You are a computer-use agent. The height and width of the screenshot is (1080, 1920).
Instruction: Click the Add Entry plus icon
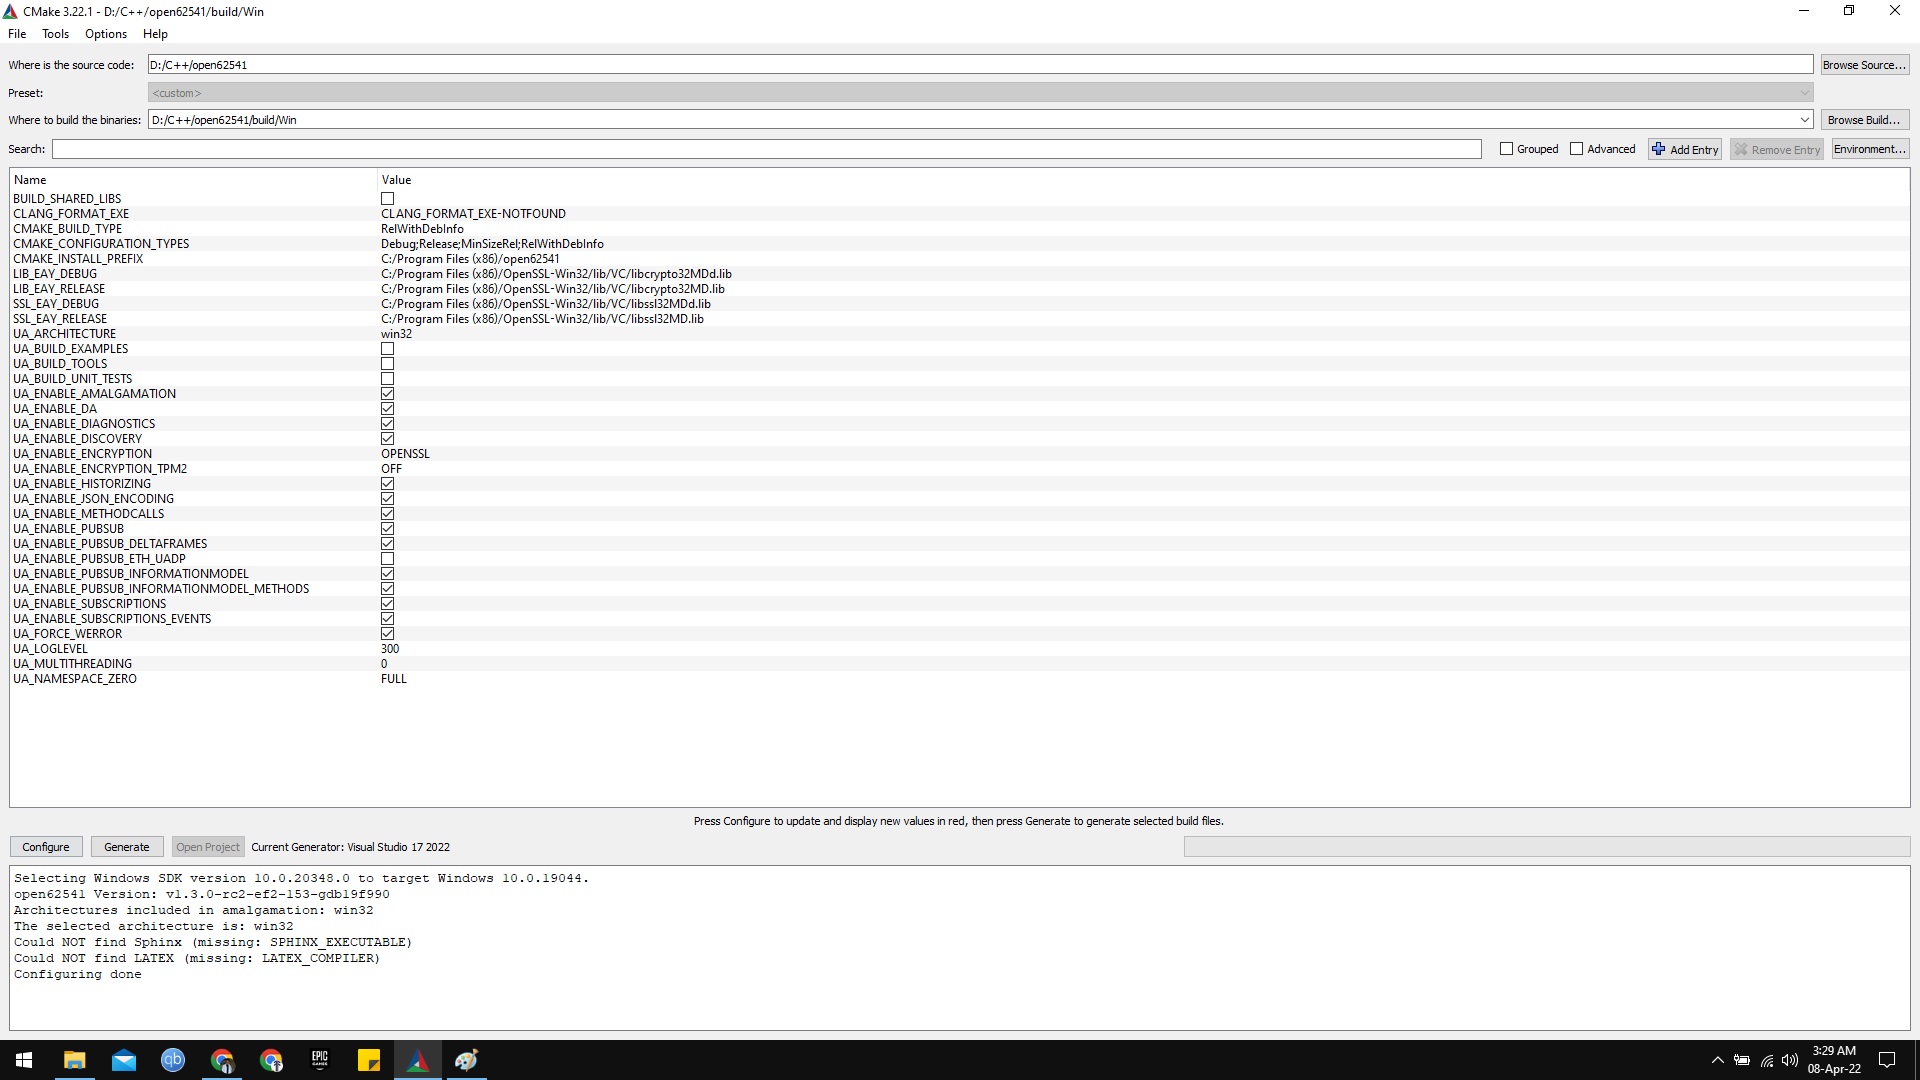1660,148
